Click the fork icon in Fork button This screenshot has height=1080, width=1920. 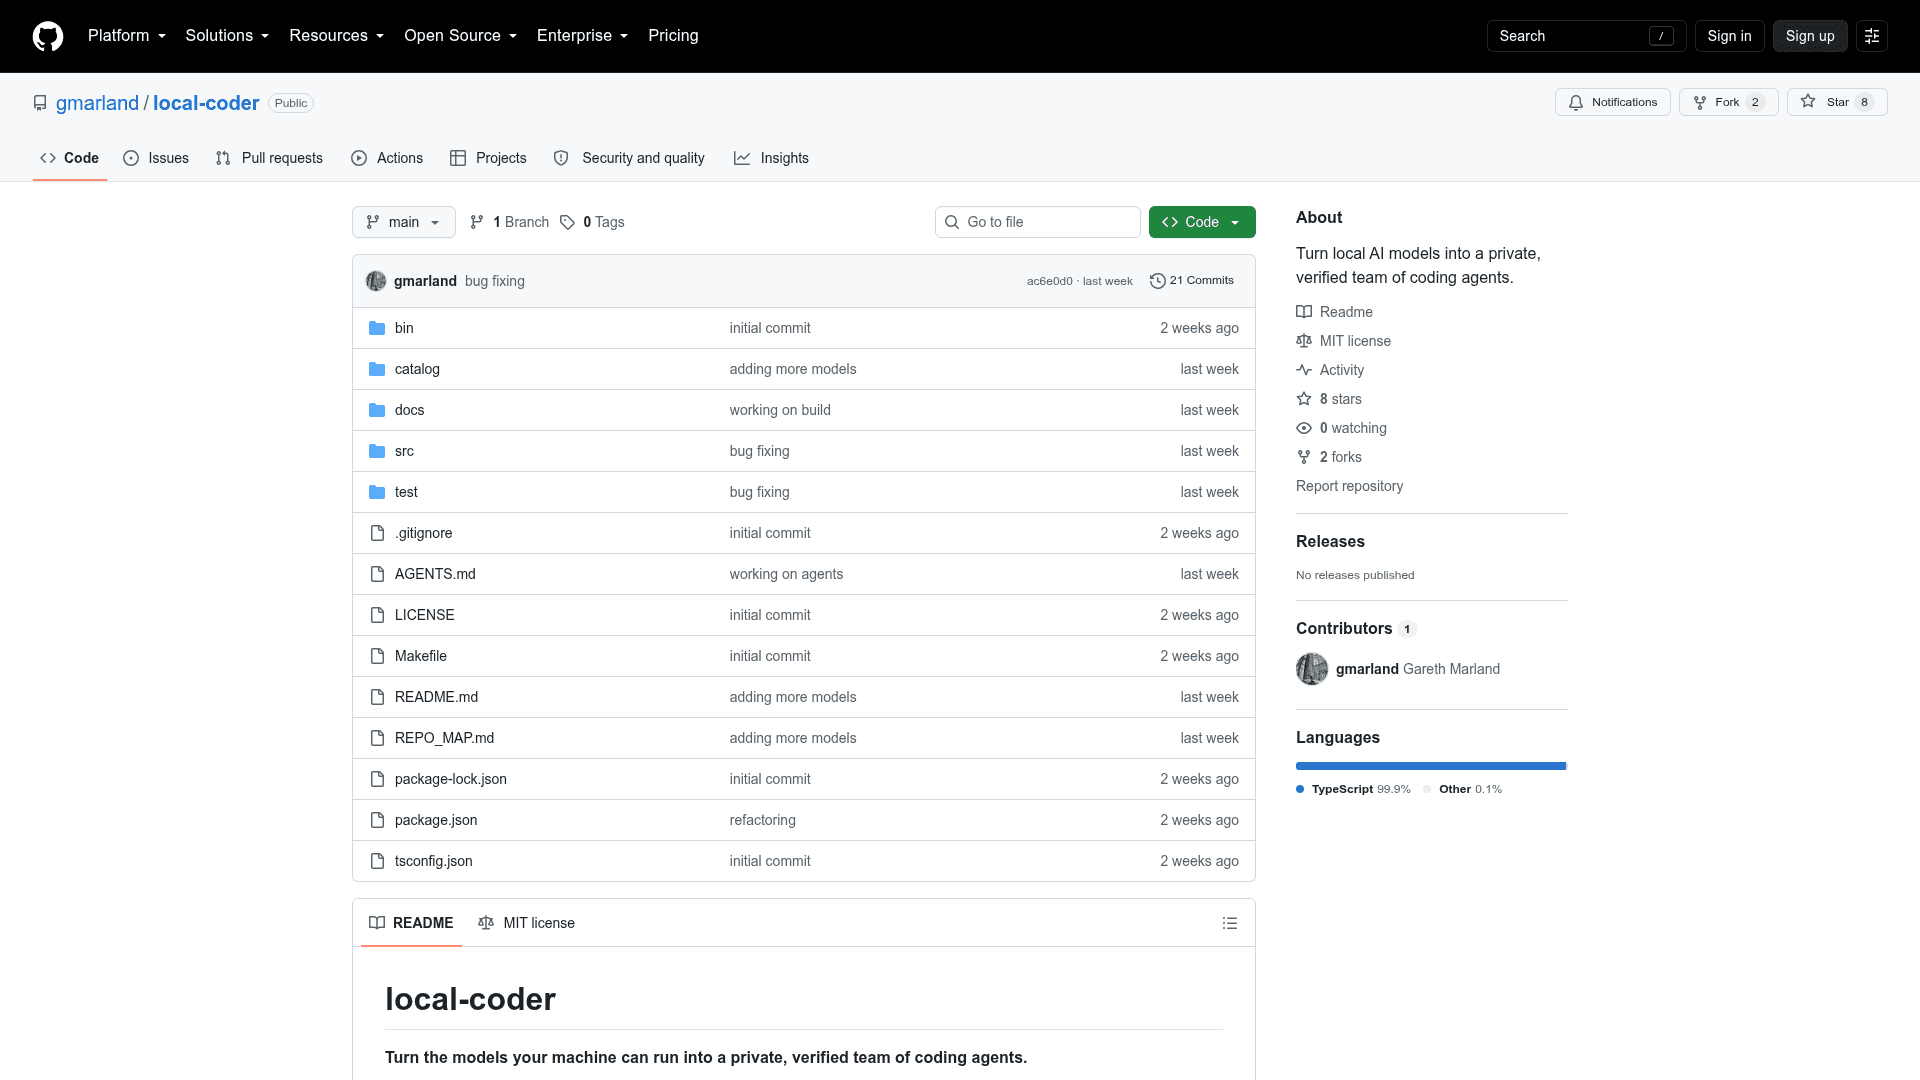(x=1700, y=102)
